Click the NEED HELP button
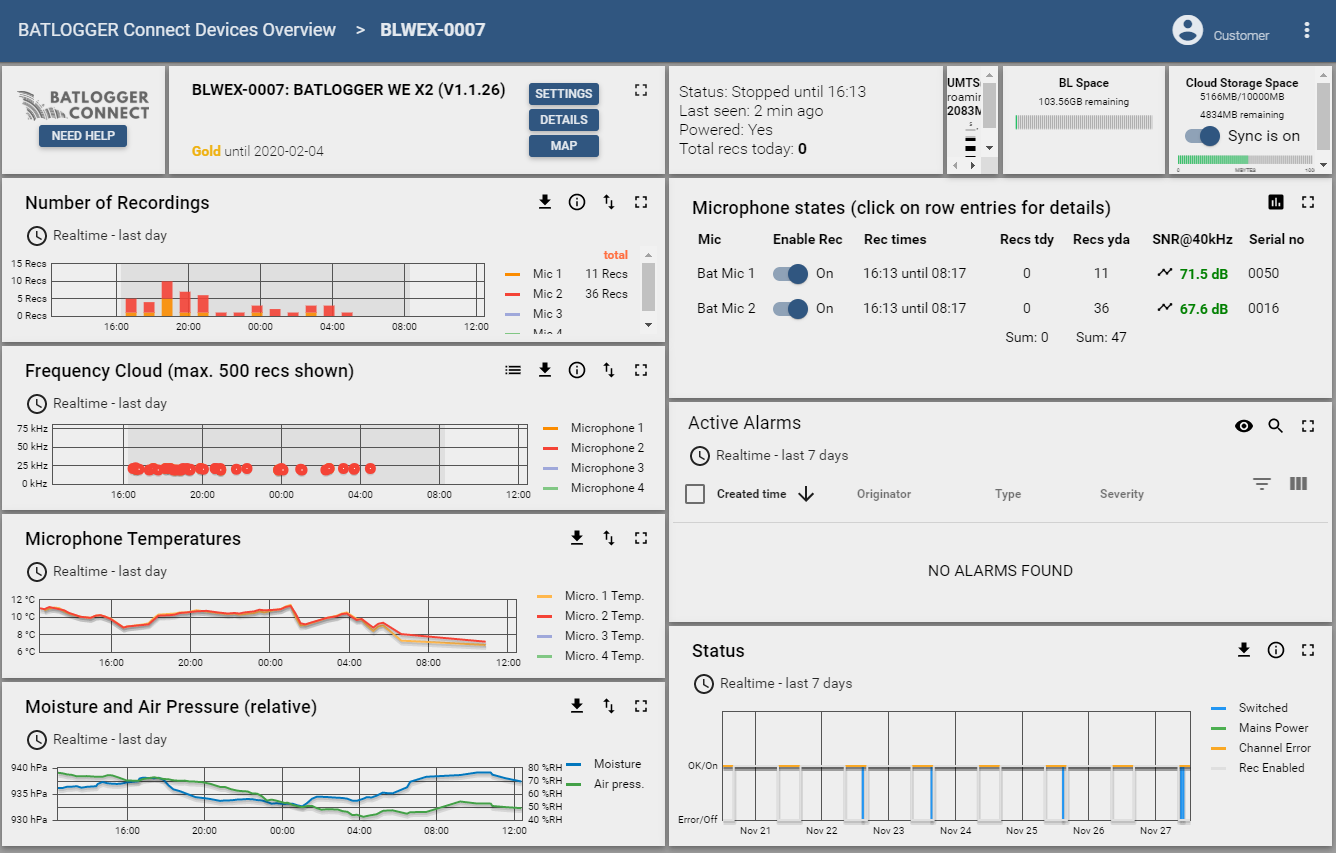The image size is (1336, 853). (x=83, y=136)
